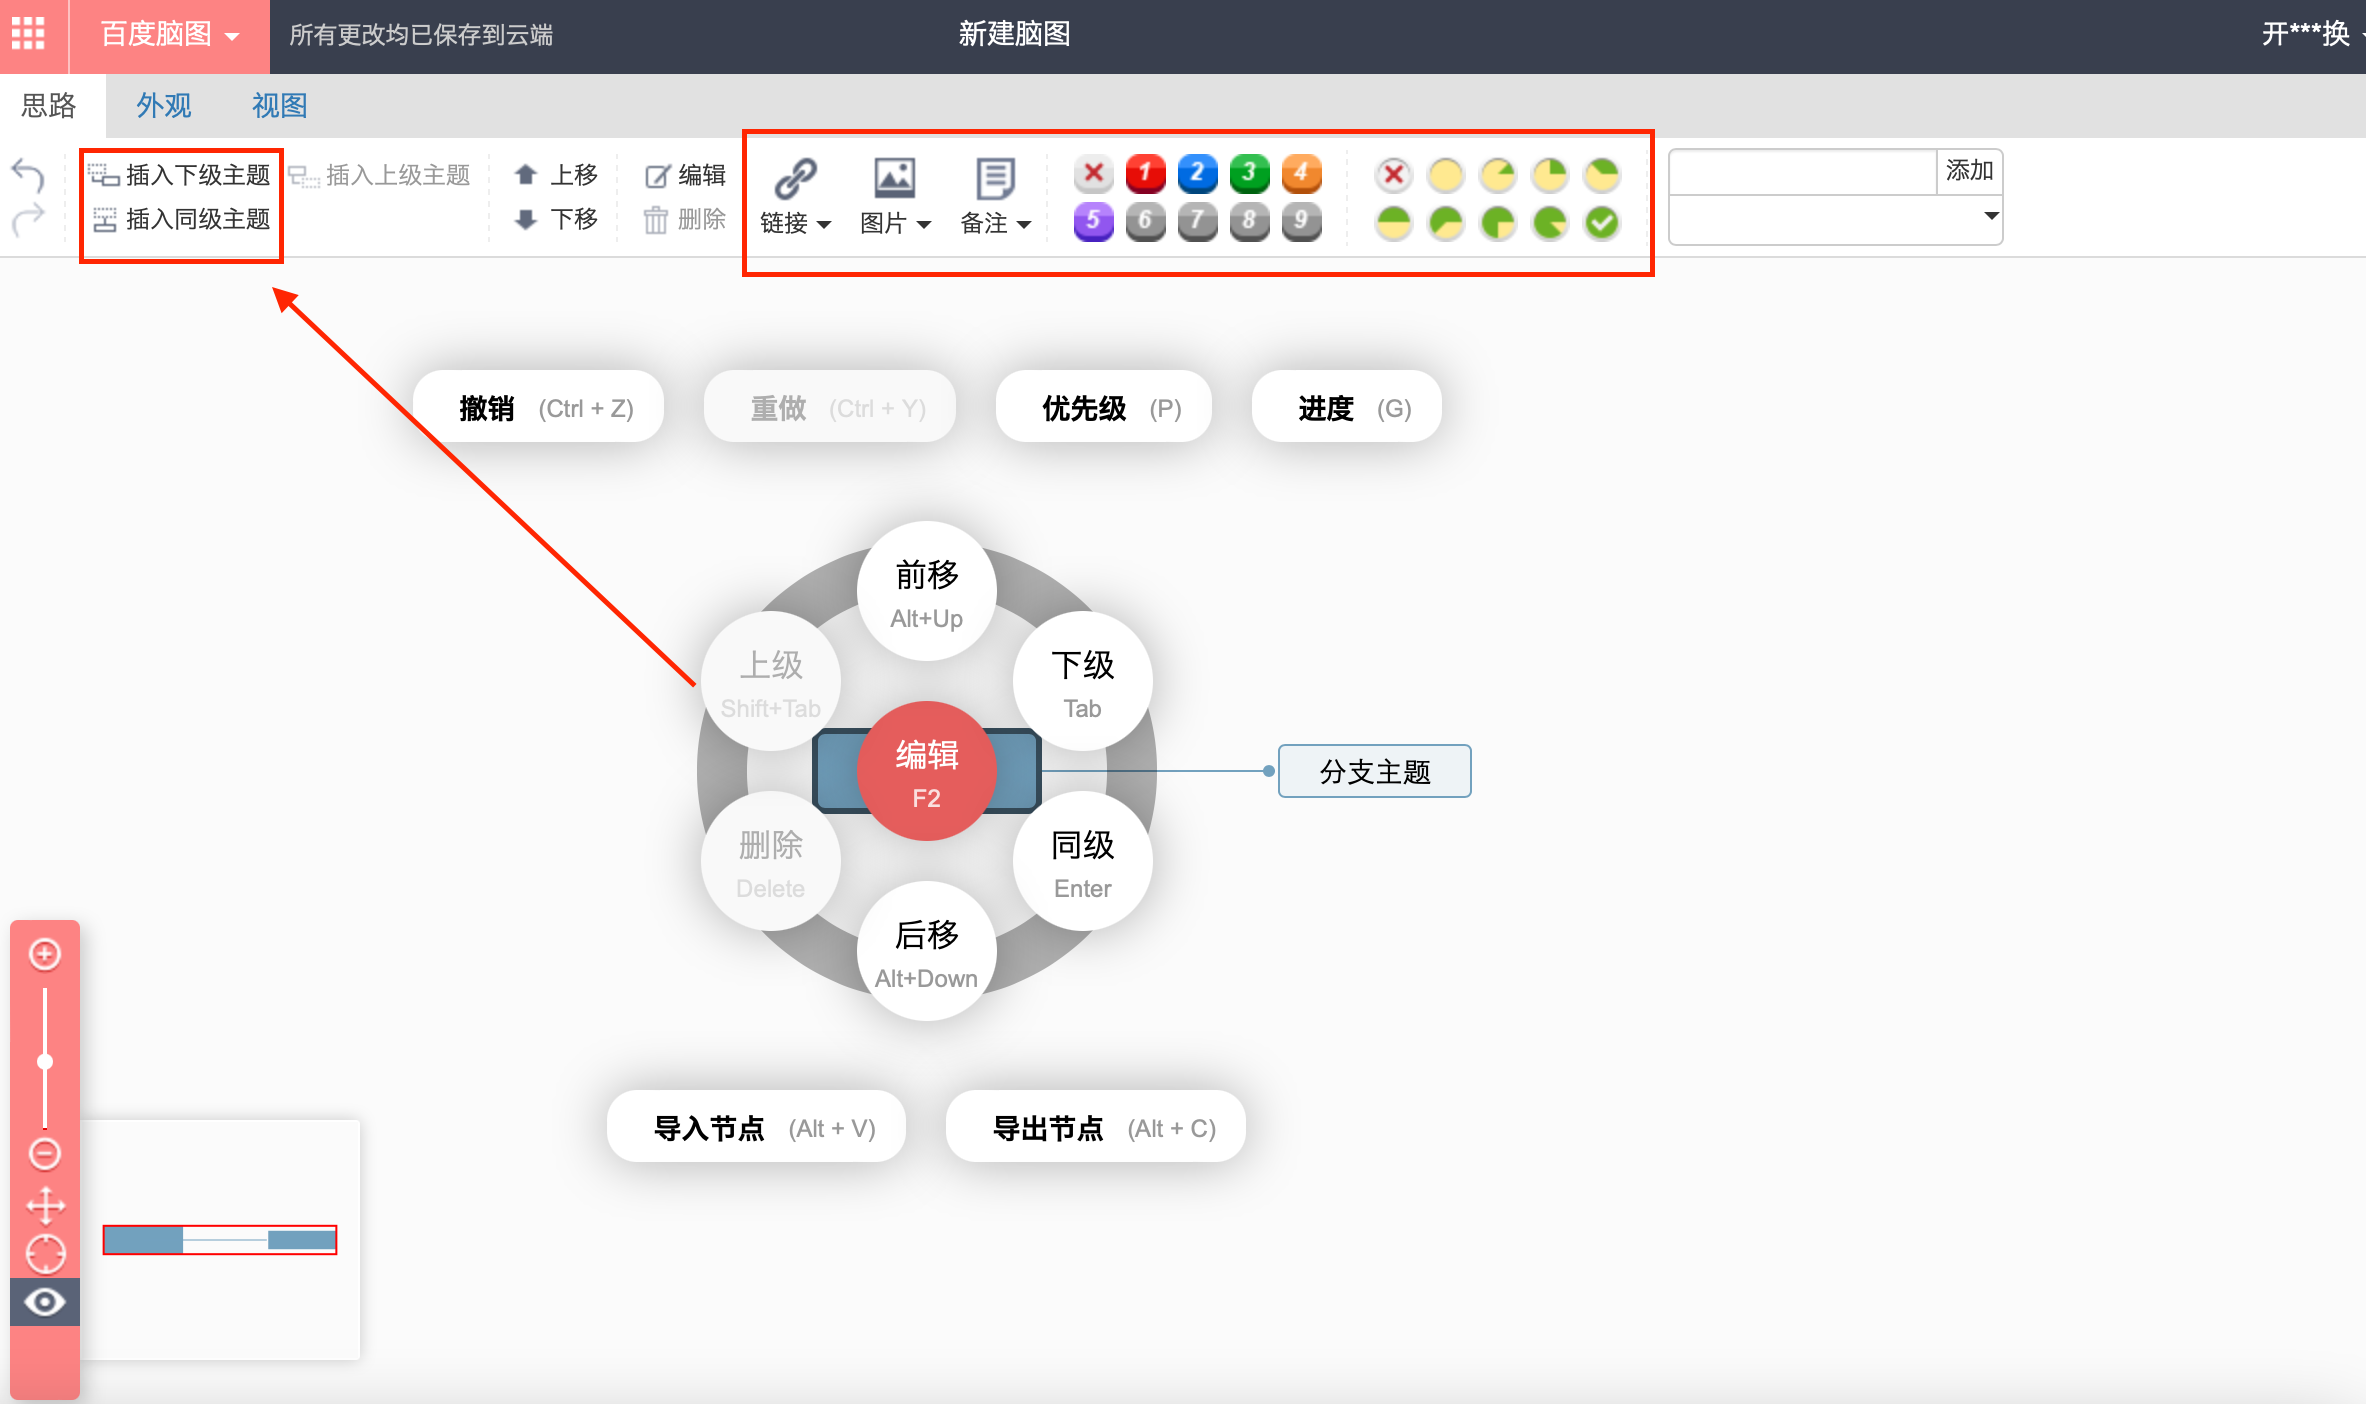Expand the 链接 dropdown arrow

point(824,225)
